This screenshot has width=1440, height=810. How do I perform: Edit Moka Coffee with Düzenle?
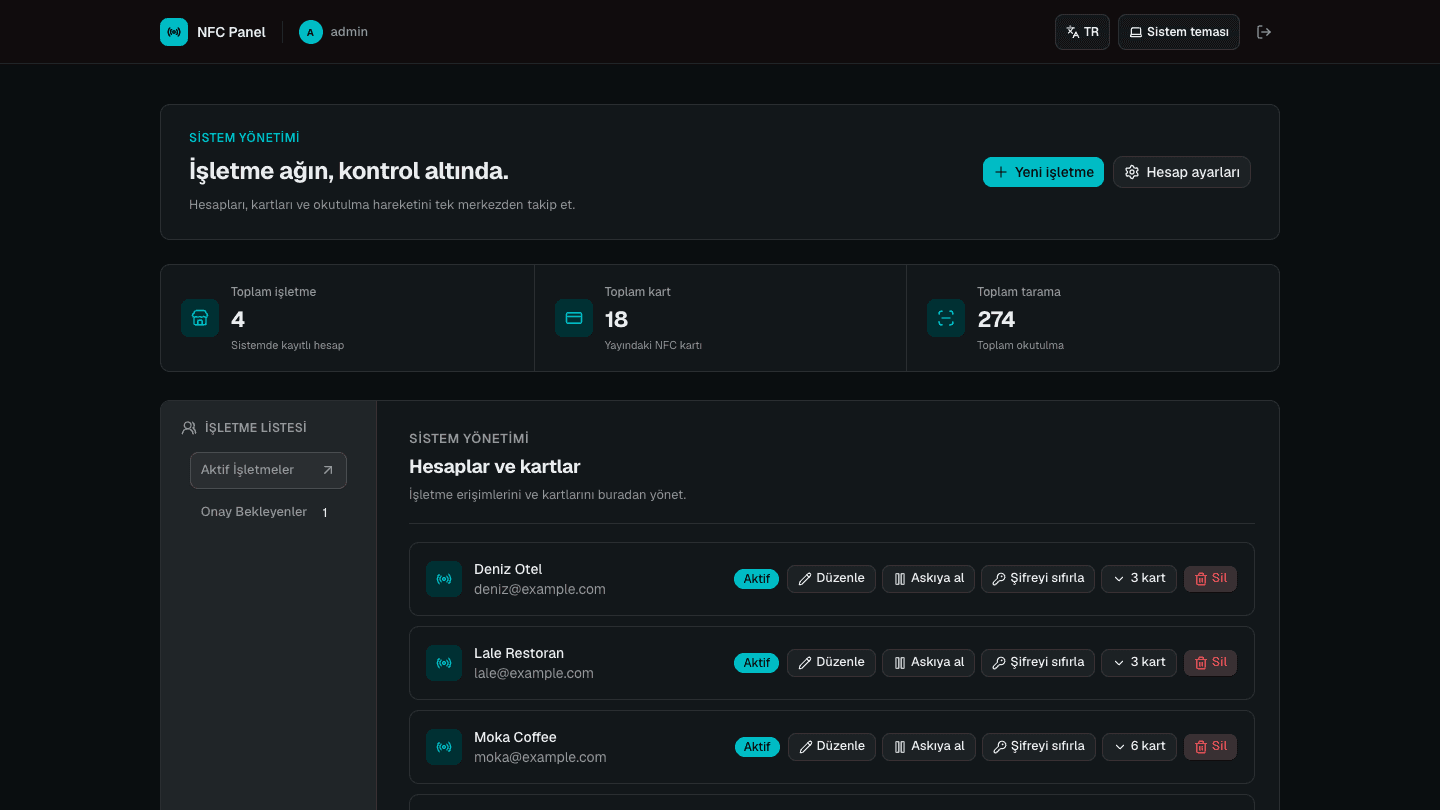[x=832, y=747]
